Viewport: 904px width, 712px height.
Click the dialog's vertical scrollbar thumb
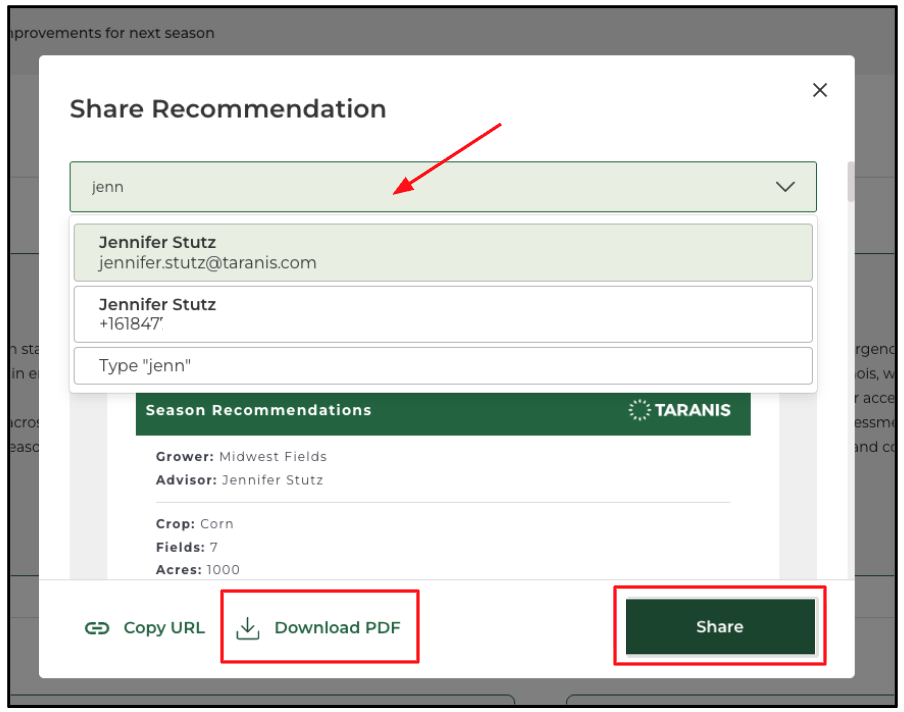[851, 182]
